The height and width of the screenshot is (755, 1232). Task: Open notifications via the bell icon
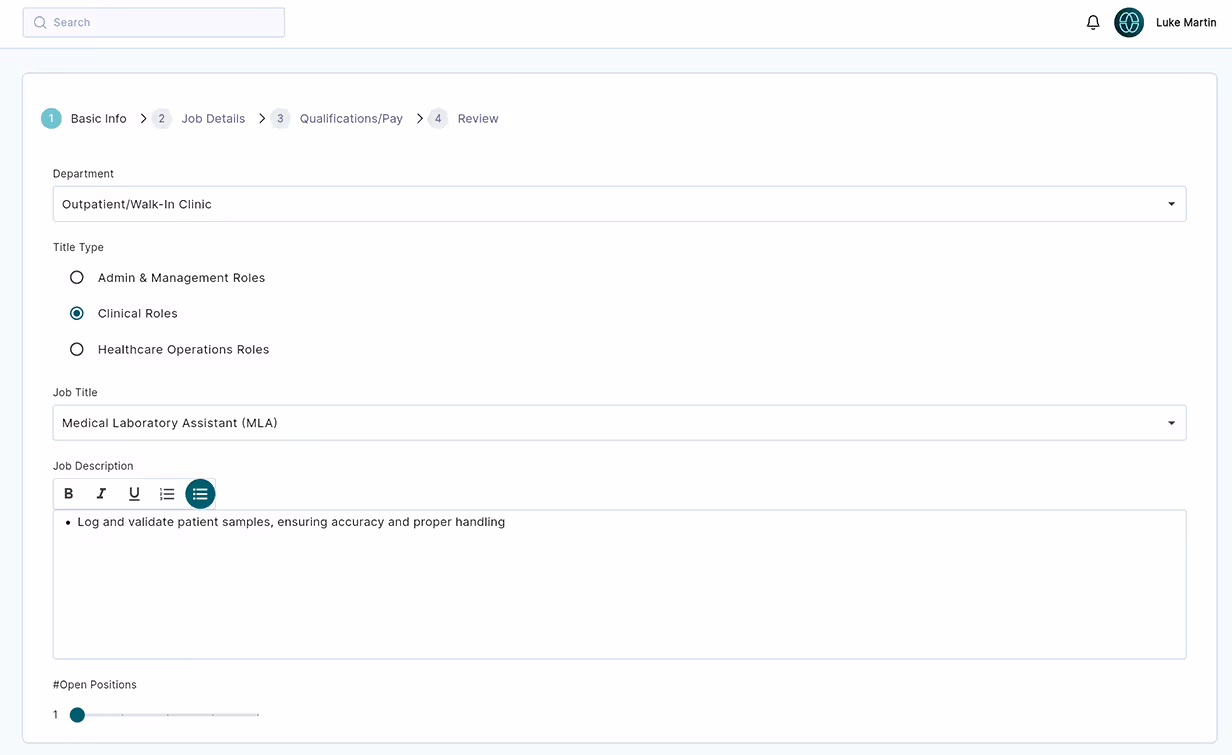(x=1093, y=22)
